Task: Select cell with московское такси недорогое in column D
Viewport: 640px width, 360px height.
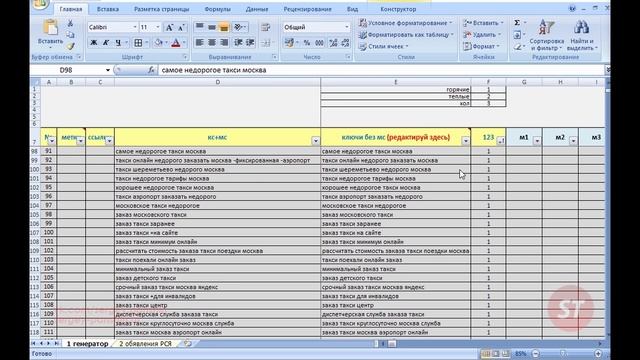Action: (217, 206)
